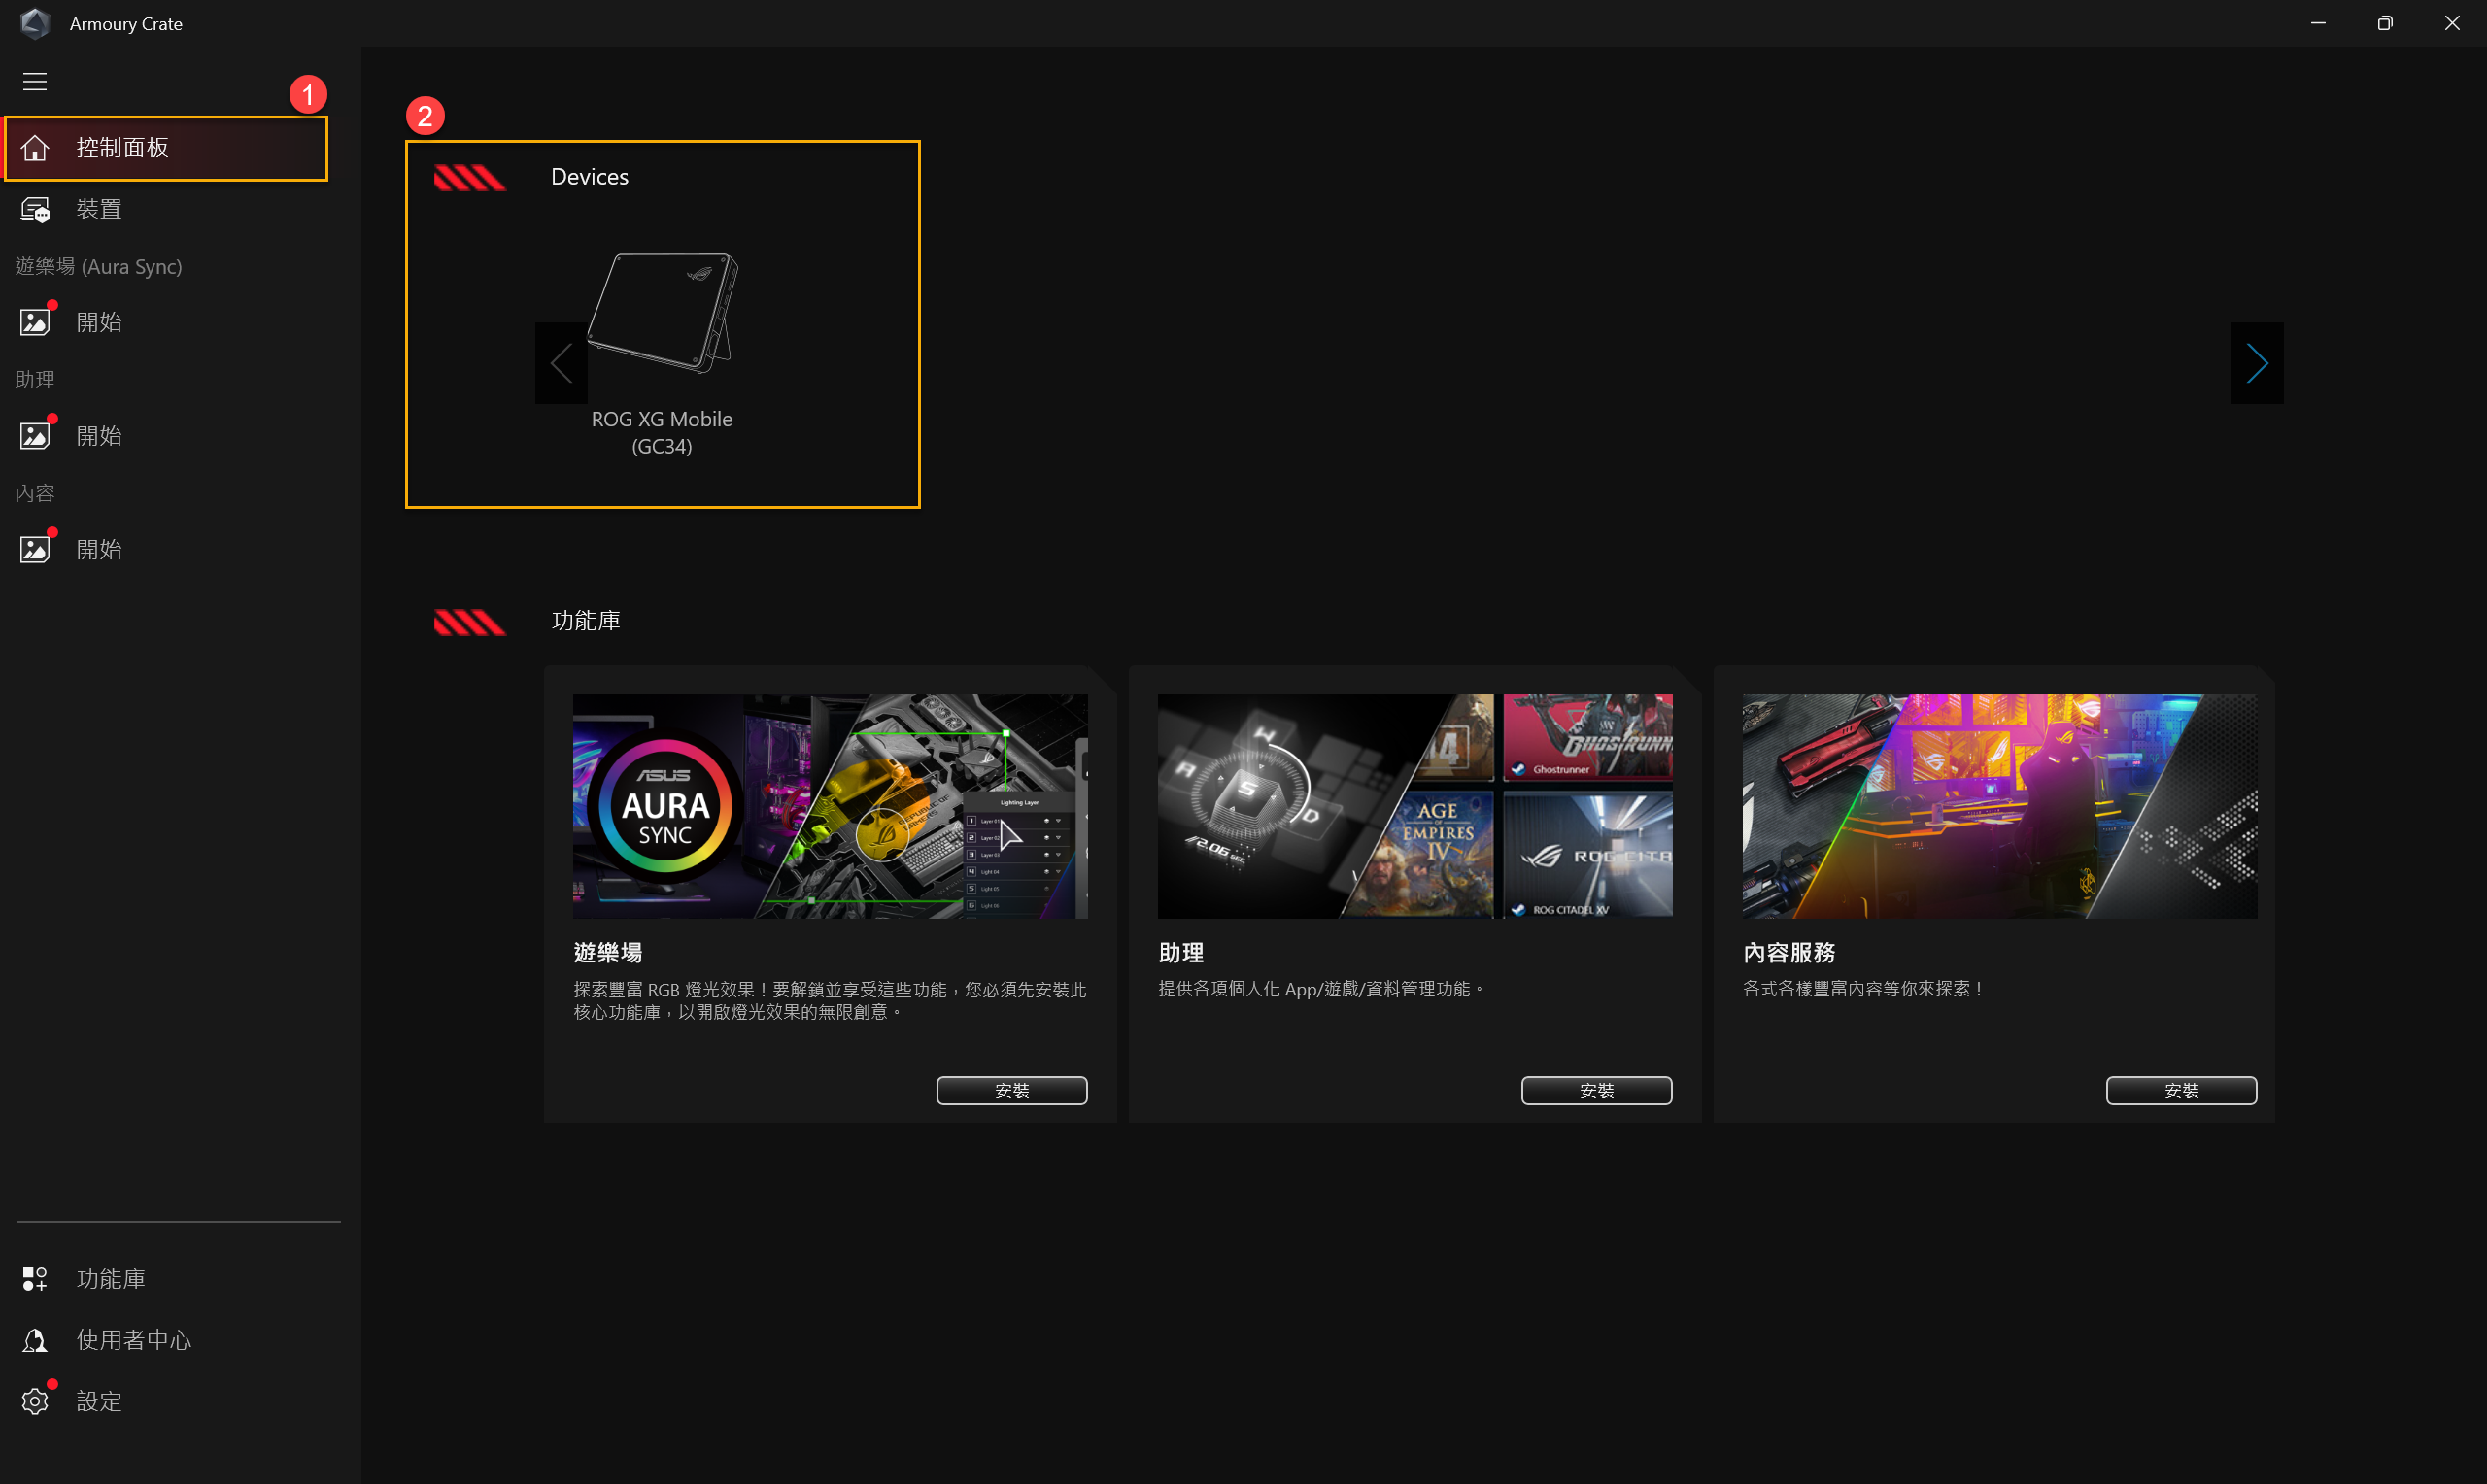Click the next-device blue right arrow
2487x1484 pixels.
point(2256,363)
